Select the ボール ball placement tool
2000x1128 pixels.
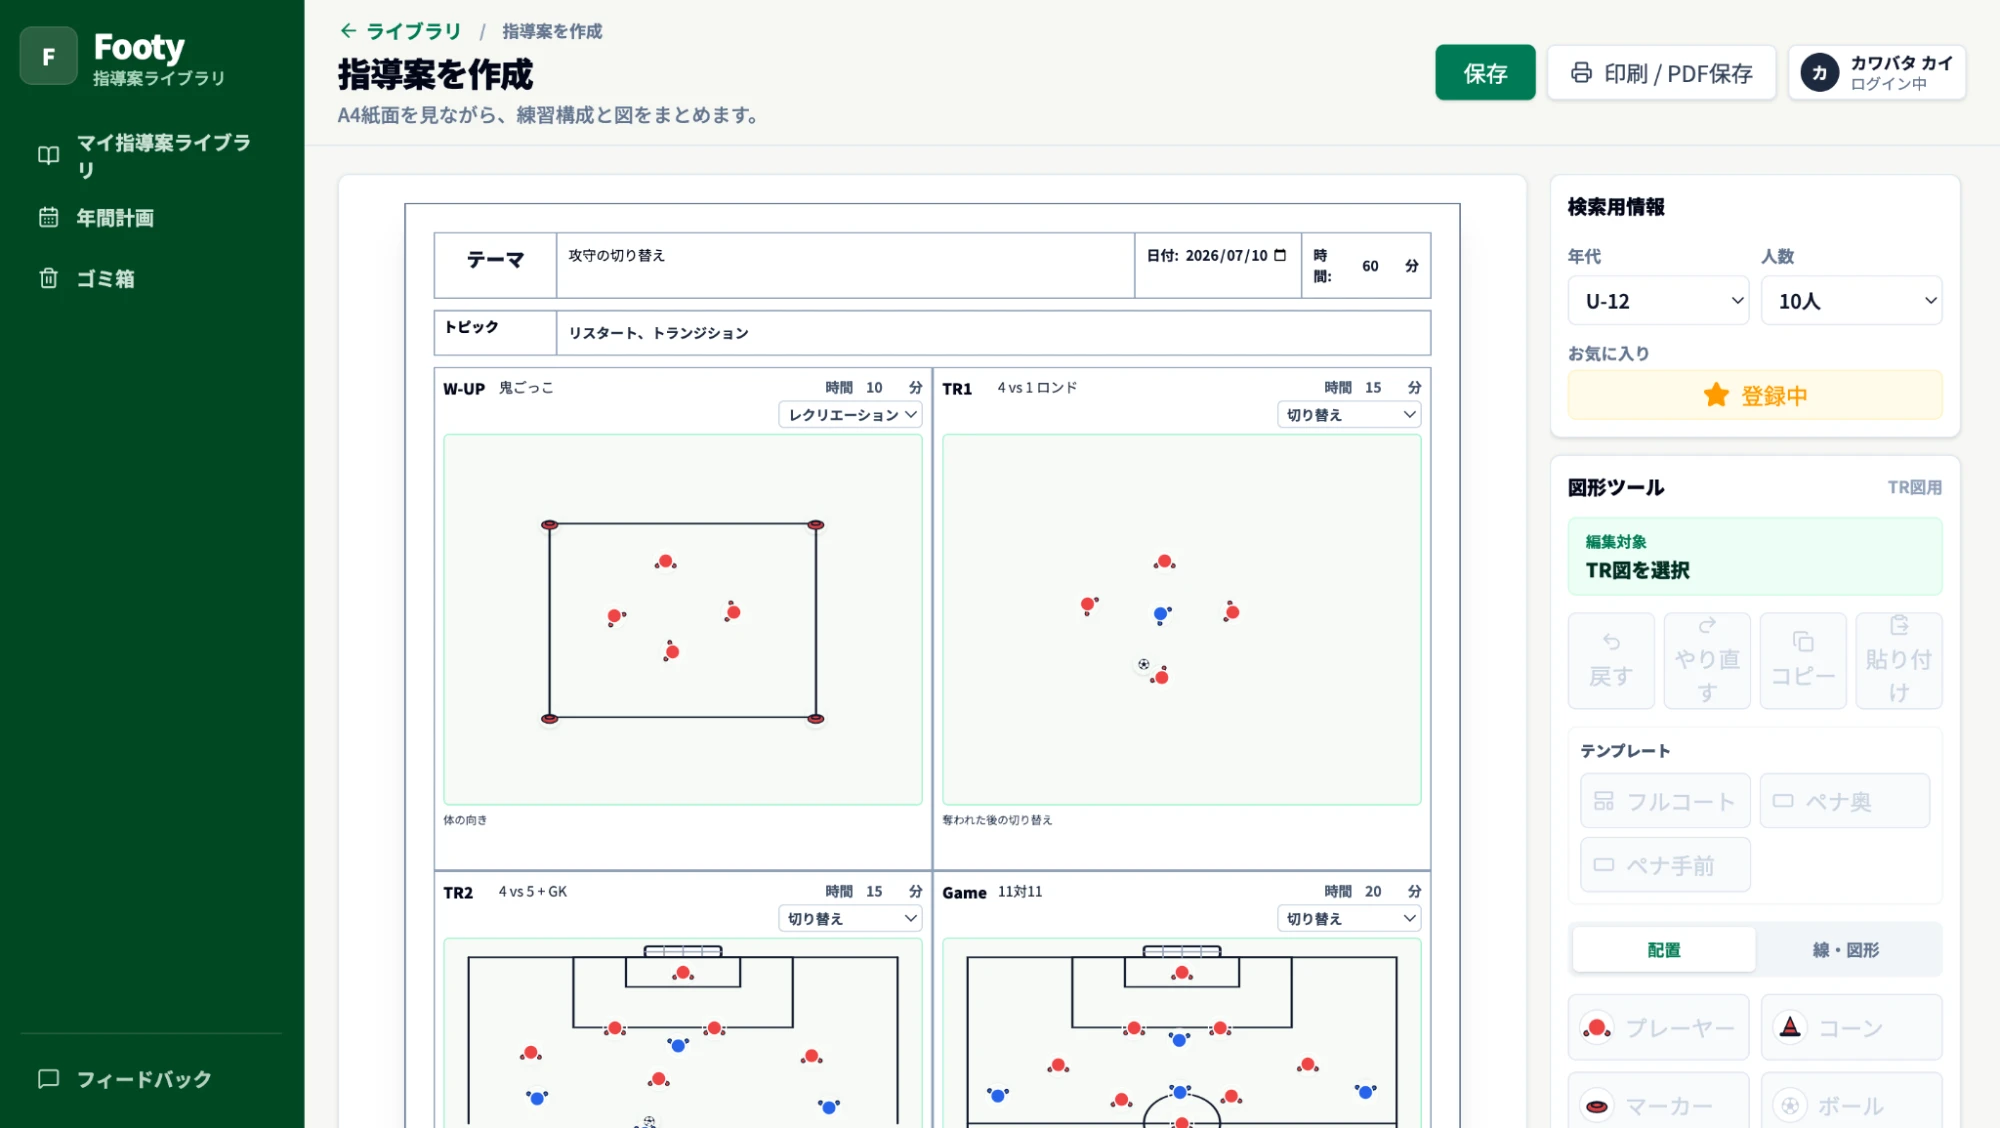click(x=1852, y=1104)
